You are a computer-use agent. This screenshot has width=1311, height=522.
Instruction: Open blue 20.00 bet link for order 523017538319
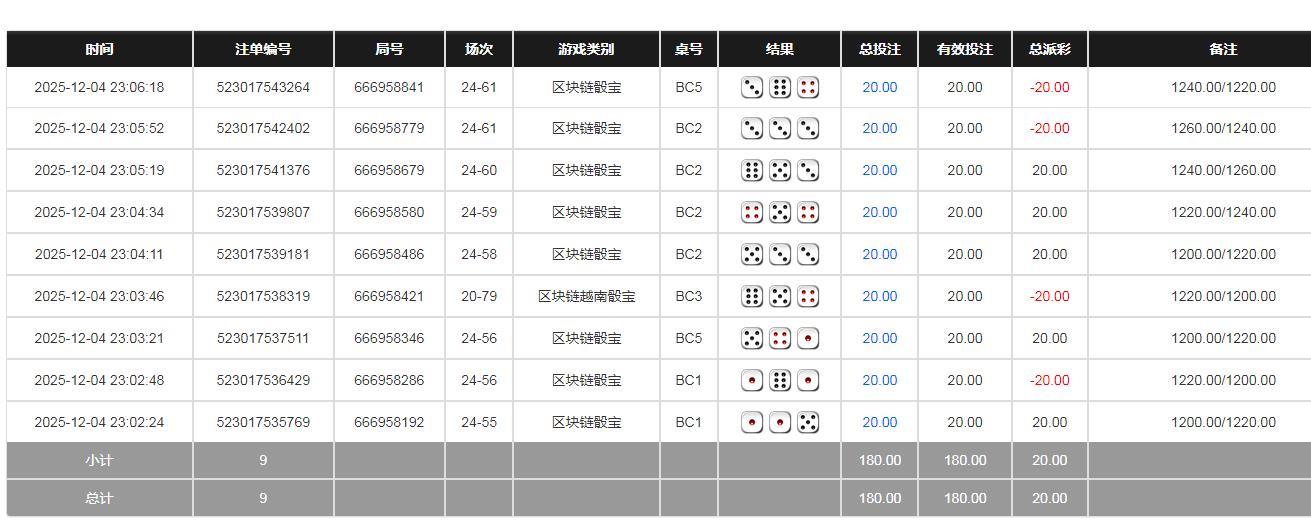[879, 297]
